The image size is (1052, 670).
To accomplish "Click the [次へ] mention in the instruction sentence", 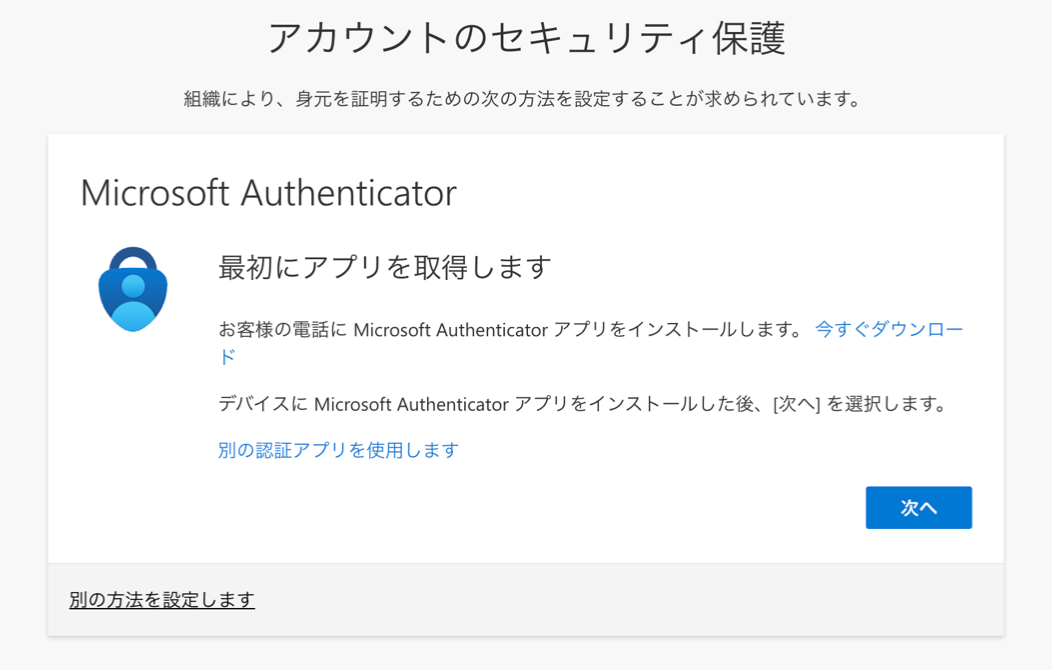I will pos(796,404).
